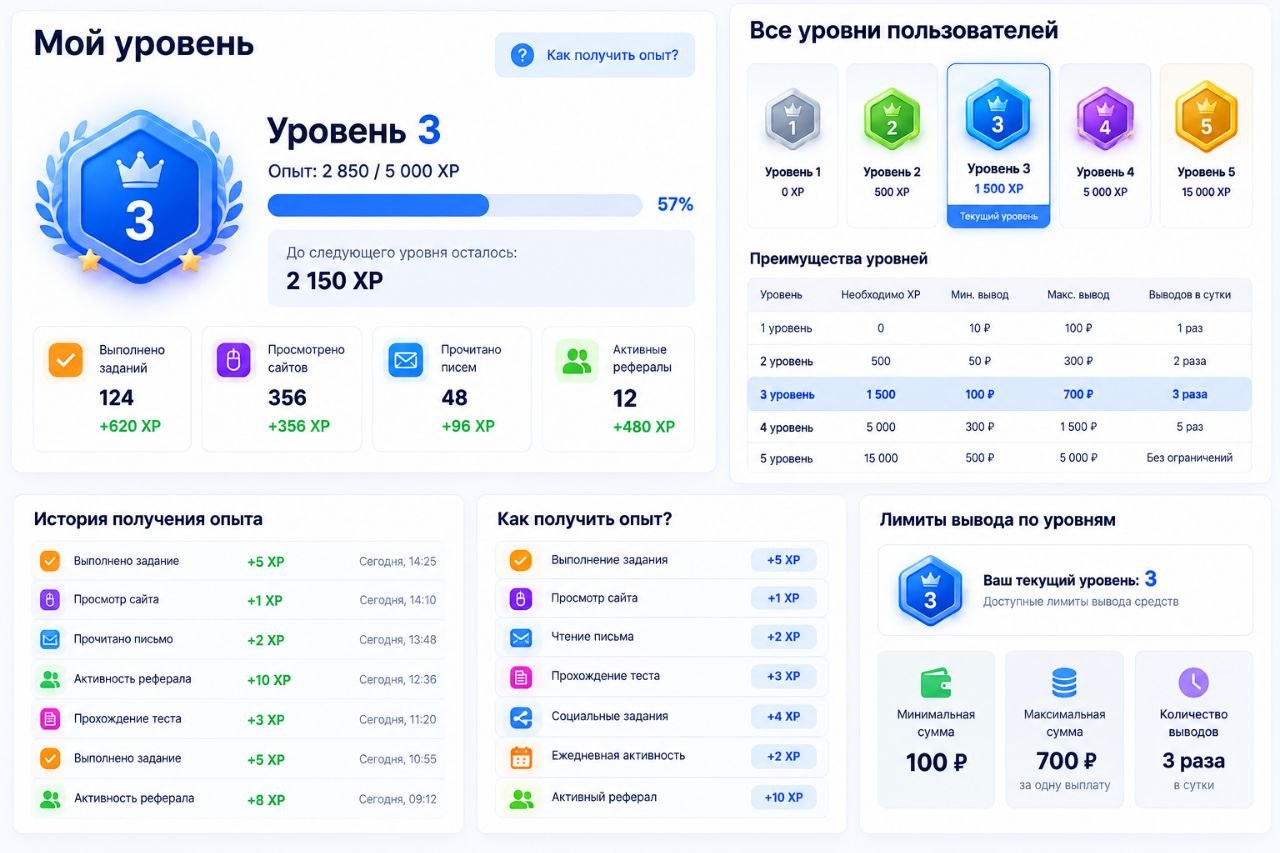Screen dimensions: 1280x853
Task: Click the share icon beside Социальные задания
Action: coord(521,717)
